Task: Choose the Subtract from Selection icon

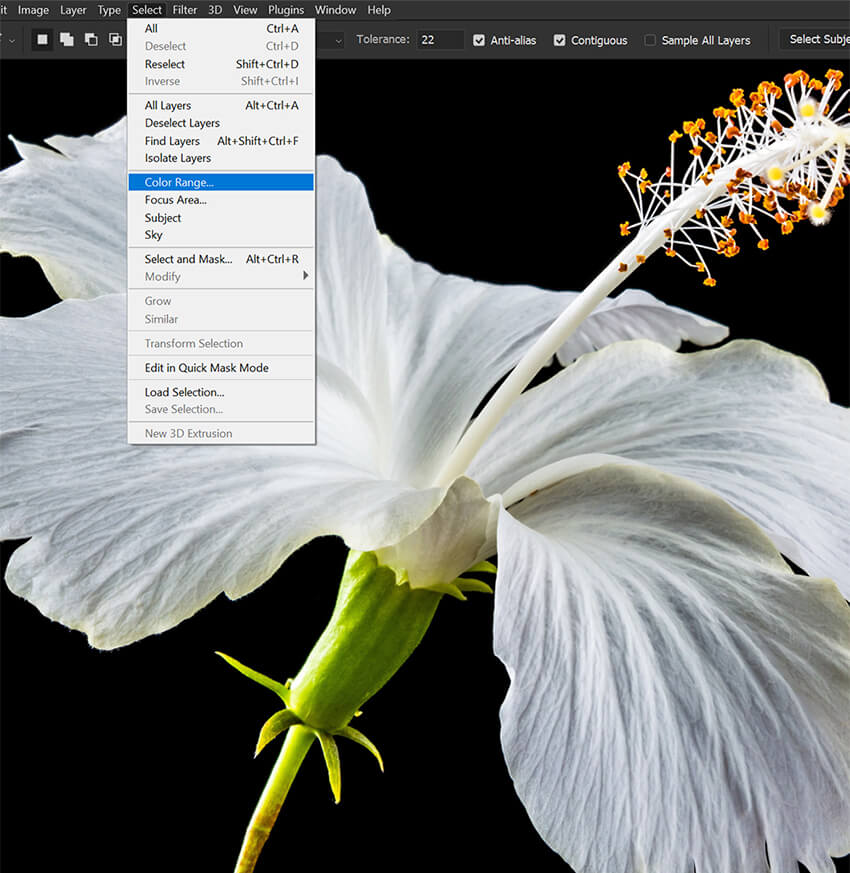Action: 91,40
